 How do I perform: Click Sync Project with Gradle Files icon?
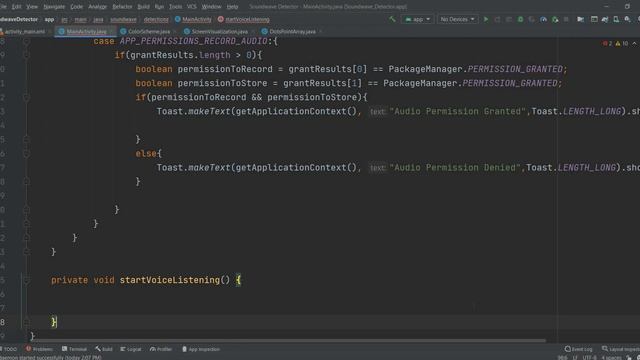click(x=605, y=19)
